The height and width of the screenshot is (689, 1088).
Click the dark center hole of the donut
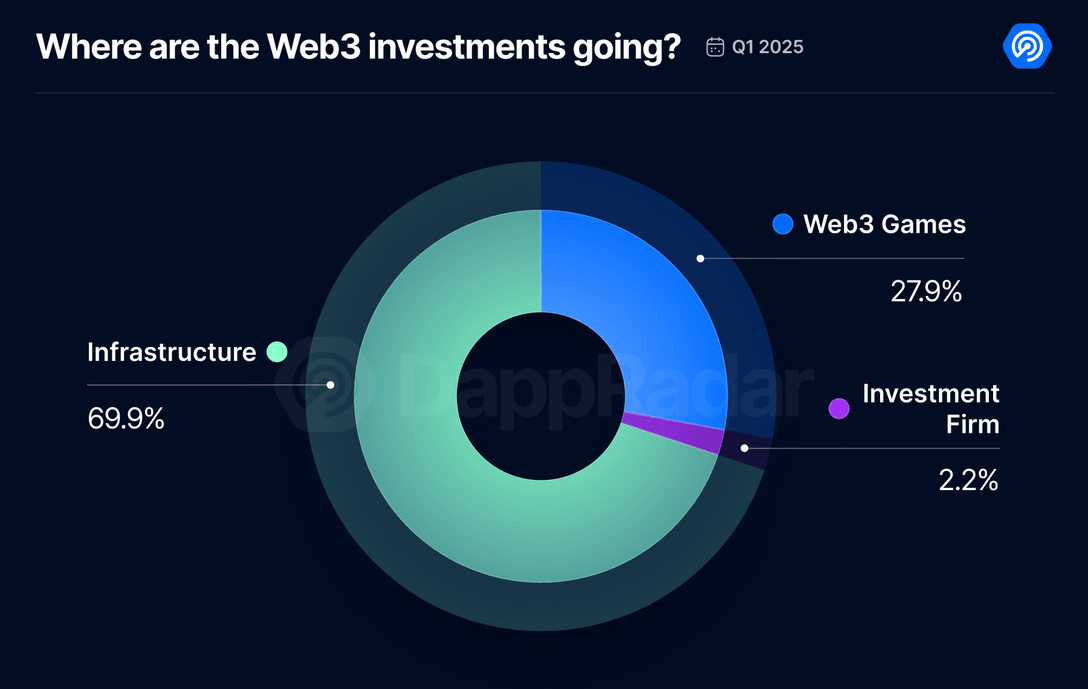click(x=541, y=396)
